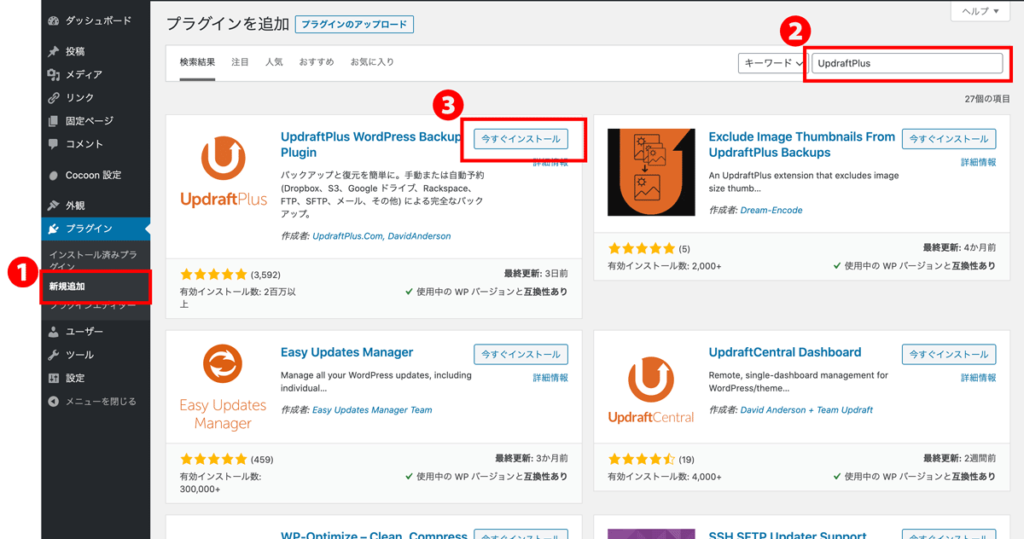
Task: Select 新規追加 in the plugins submenu
Action: pos(67,286)
